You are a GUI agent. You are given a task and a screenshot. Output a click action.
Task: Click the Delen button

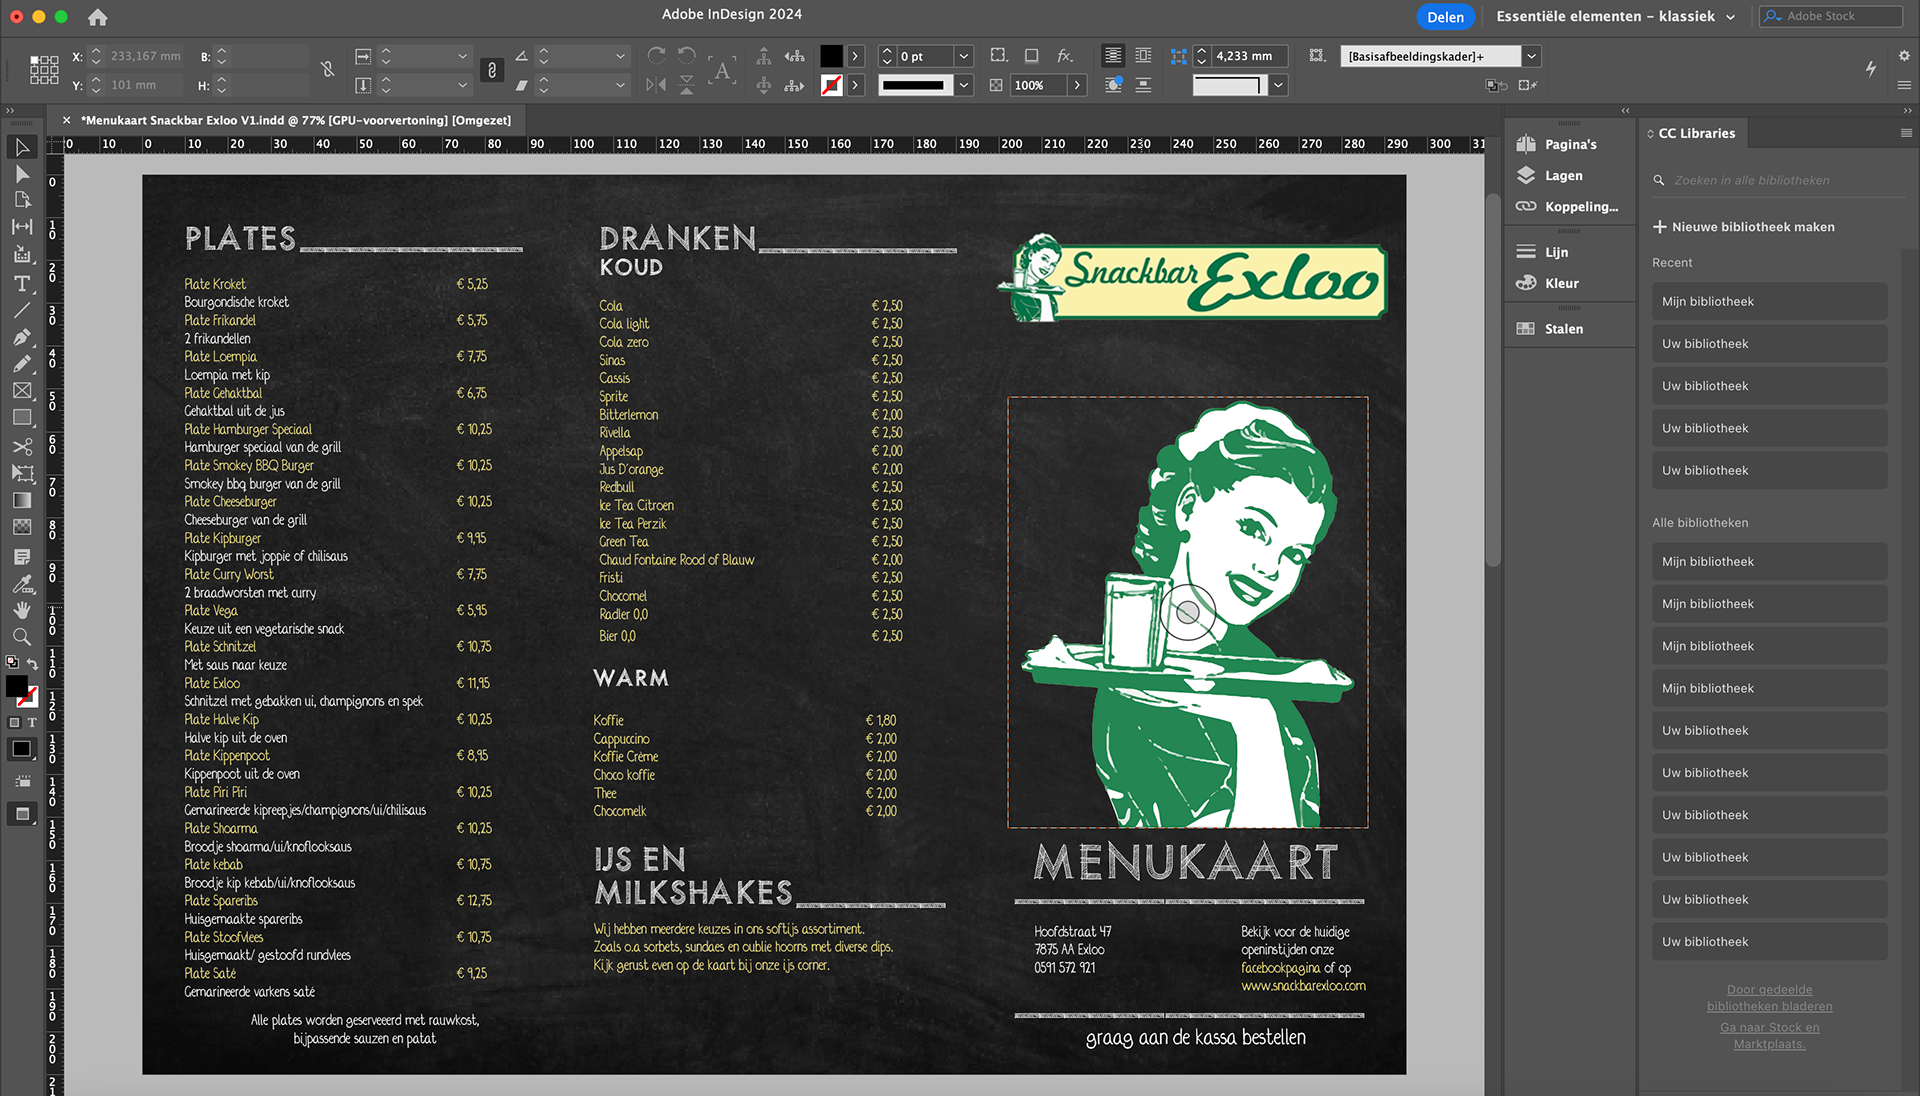pos(1445,17)
